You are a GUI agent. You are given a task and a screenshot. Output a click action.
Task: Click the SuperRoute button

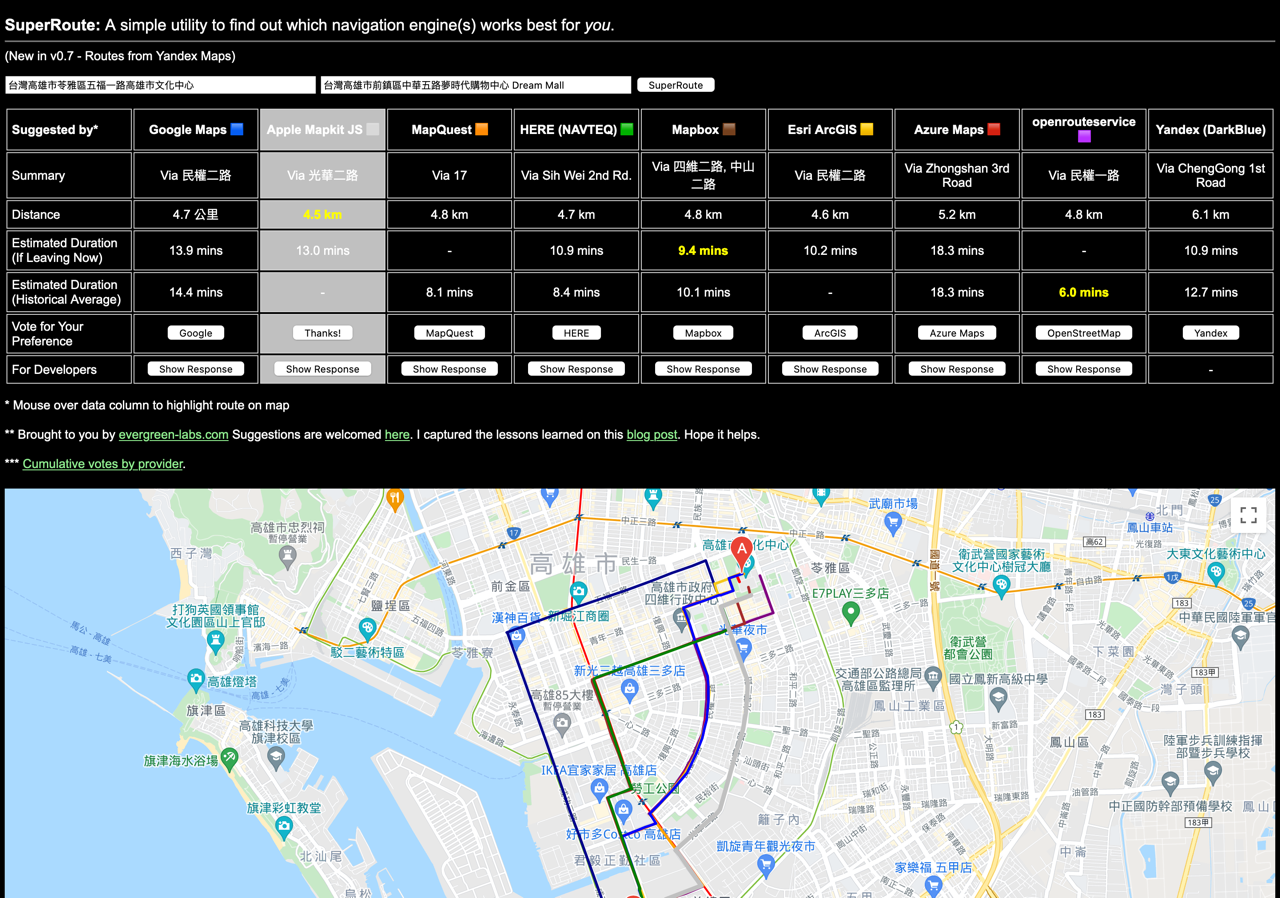pos(676,85)
